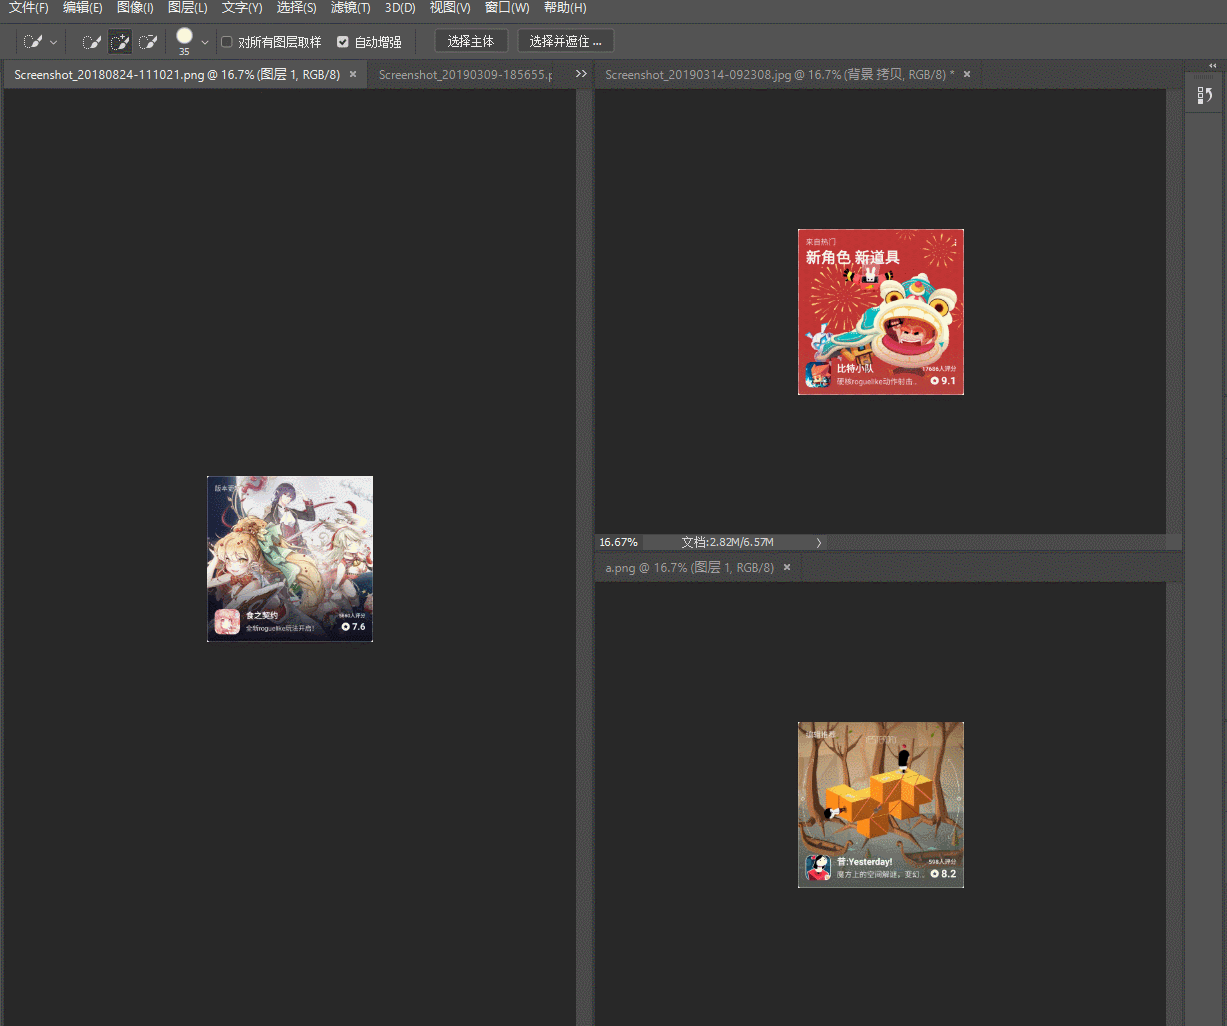Close the Screenshot_20180824-111021.png tab
The image size is (1227, 1026).
tap(353, 75)
